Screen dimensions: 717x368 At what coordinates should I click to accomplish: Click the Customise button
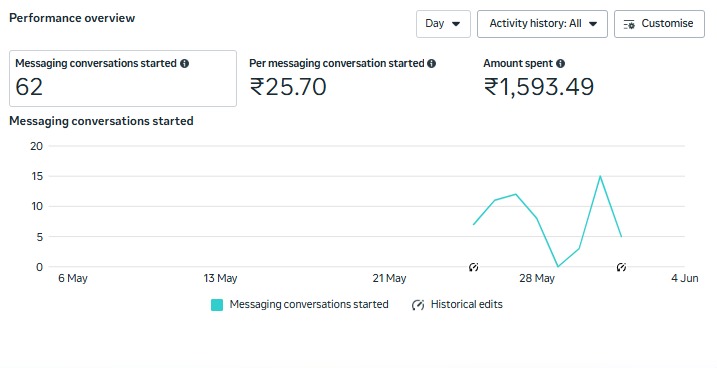(x=659, y=24)
